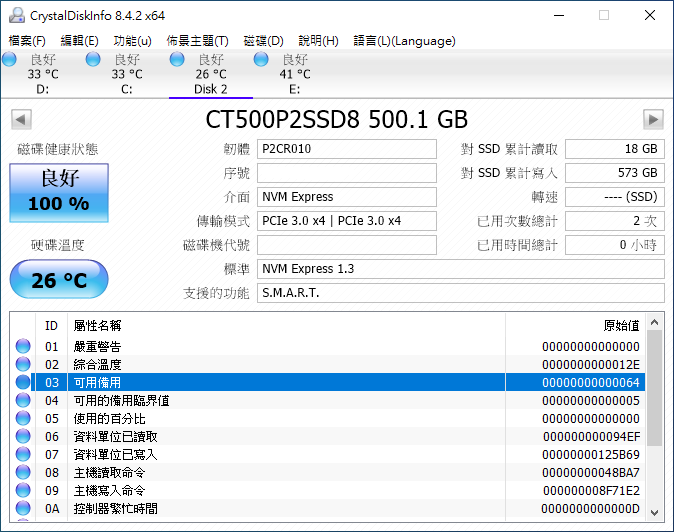Click status orb of attribute 03 可用備用
This screenshot has width=674, height=532.
[x=23, y=382]
